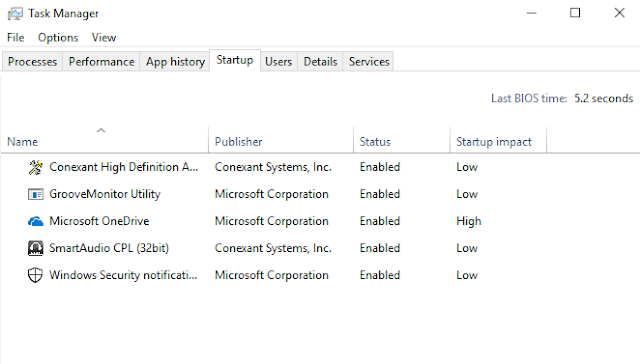Viewport: 640px width, 364px height.
Task: Click the GrooveMonitor Utility icon
Action: click(36, 194)
